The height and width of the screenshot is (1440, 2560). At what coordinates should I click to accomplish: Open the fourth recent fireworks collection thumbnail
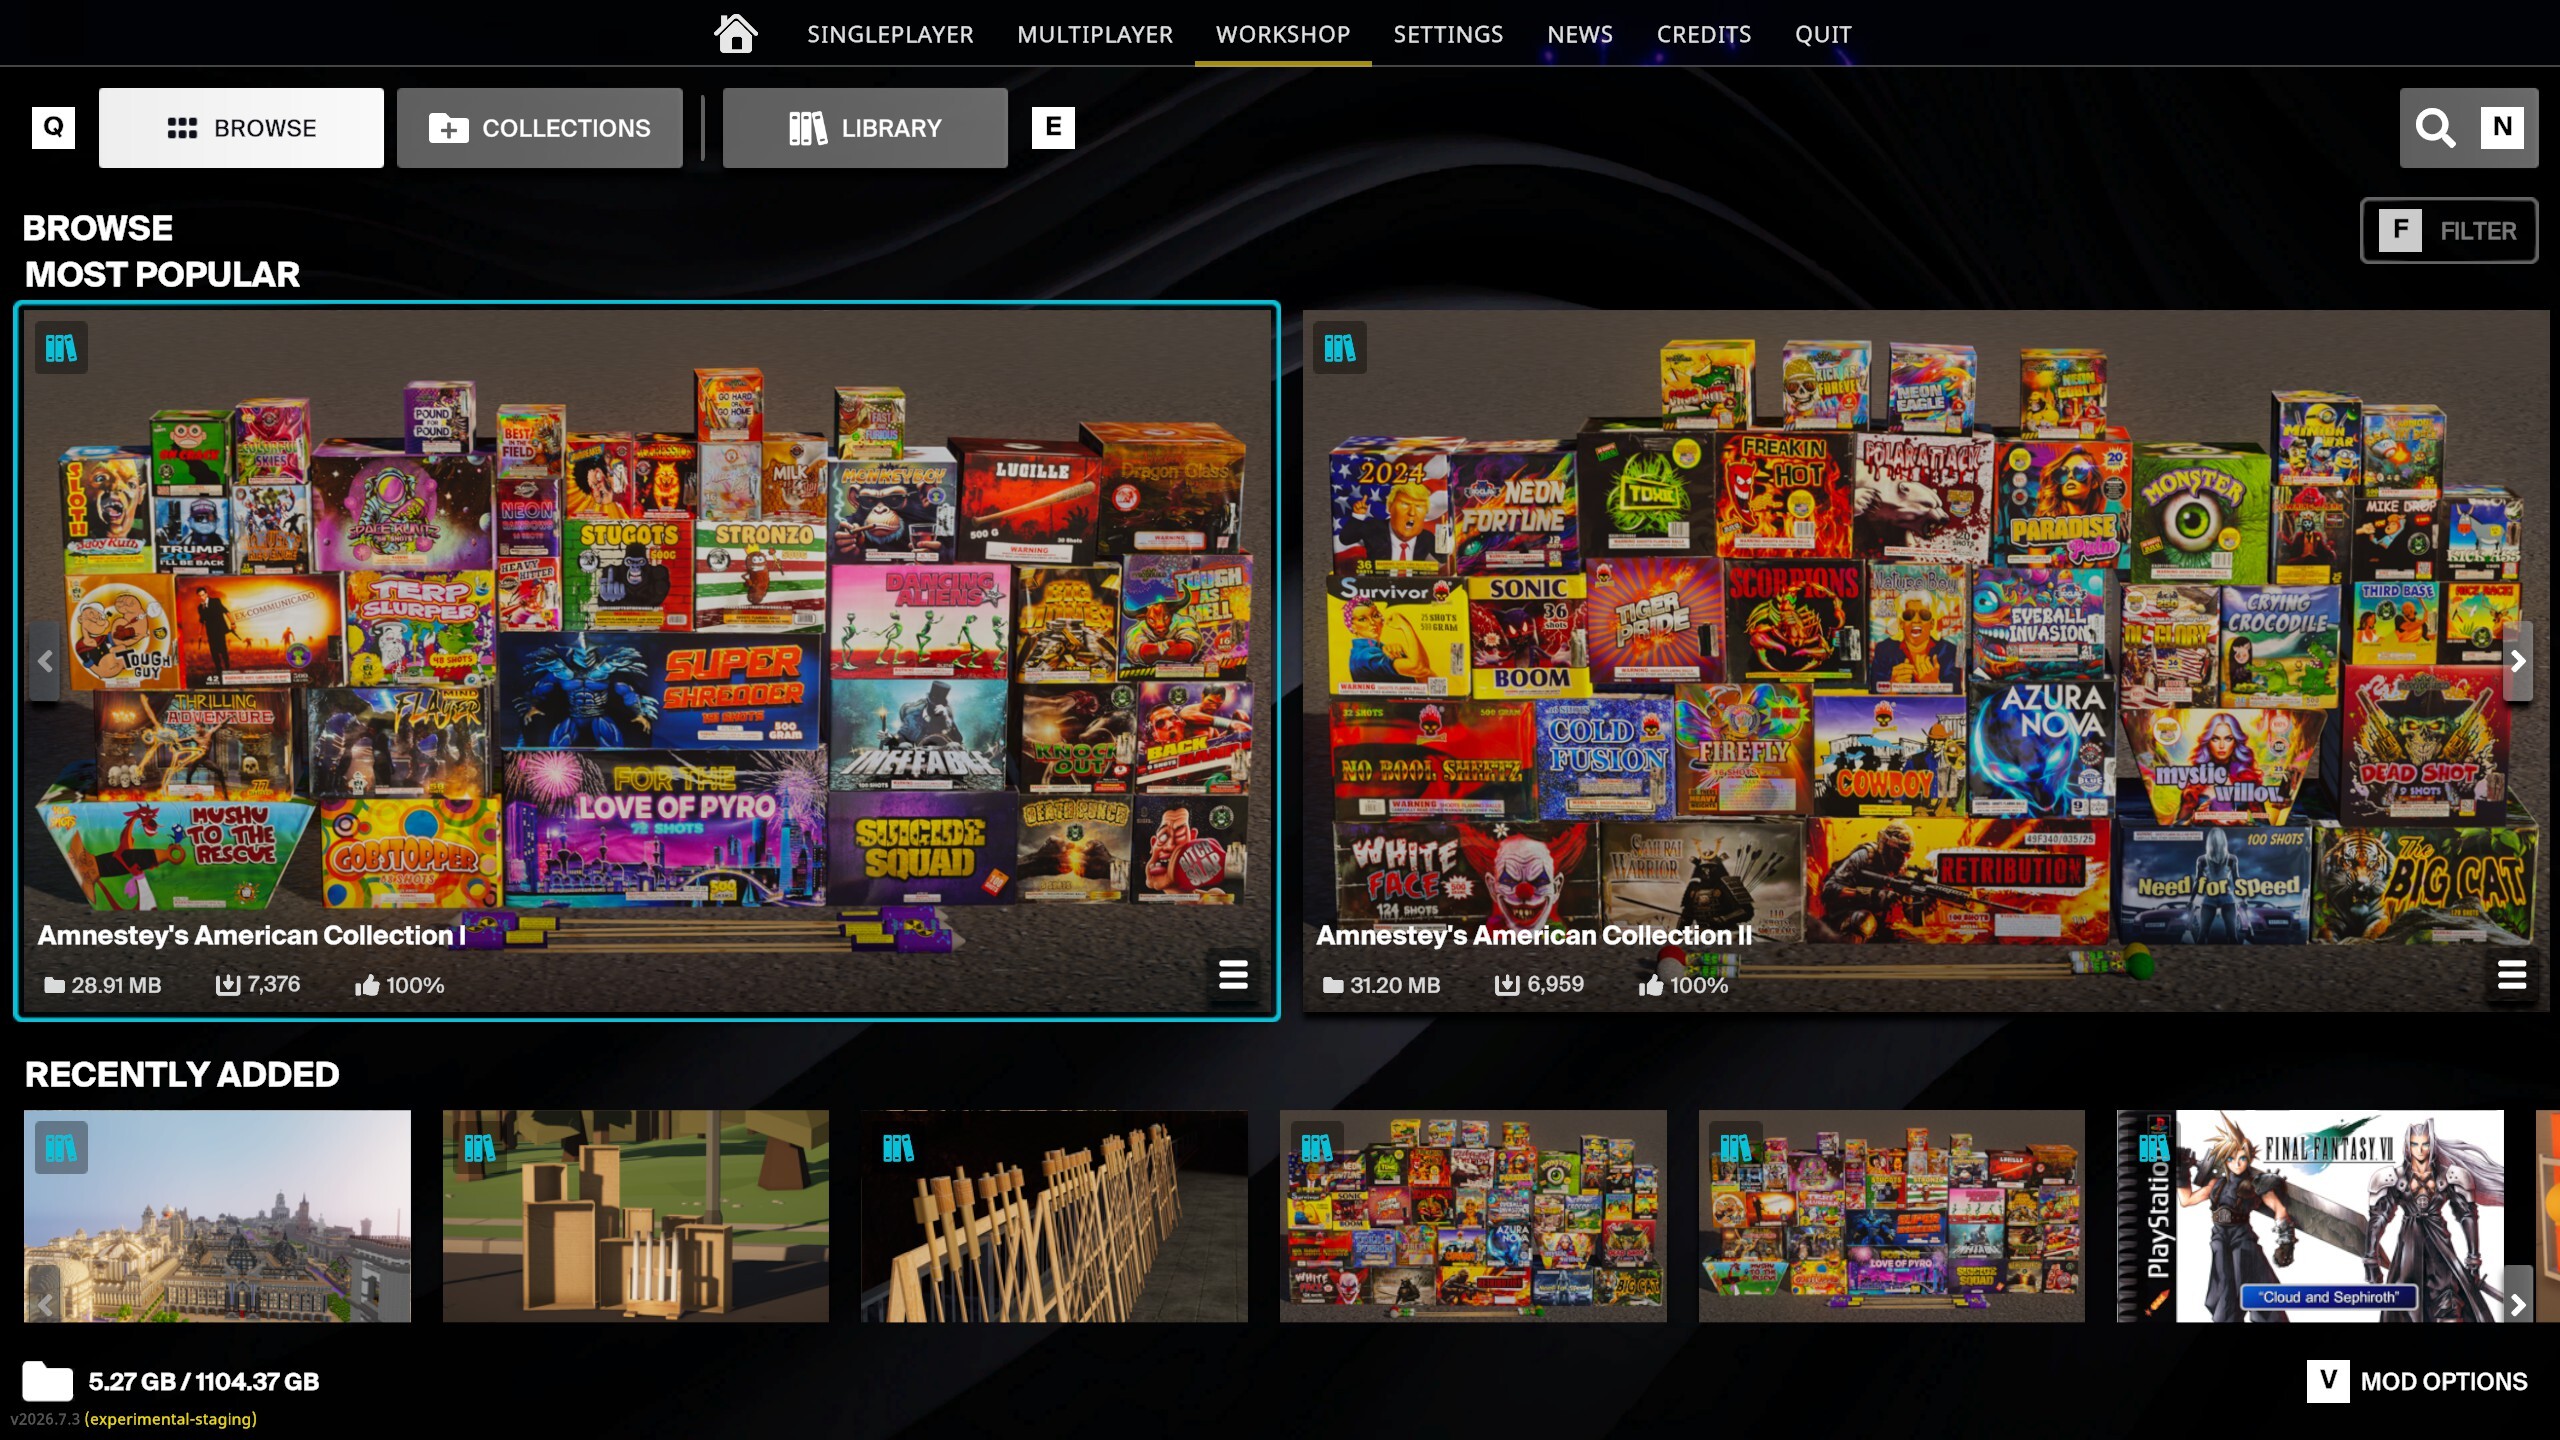tap(1473, 1216)
